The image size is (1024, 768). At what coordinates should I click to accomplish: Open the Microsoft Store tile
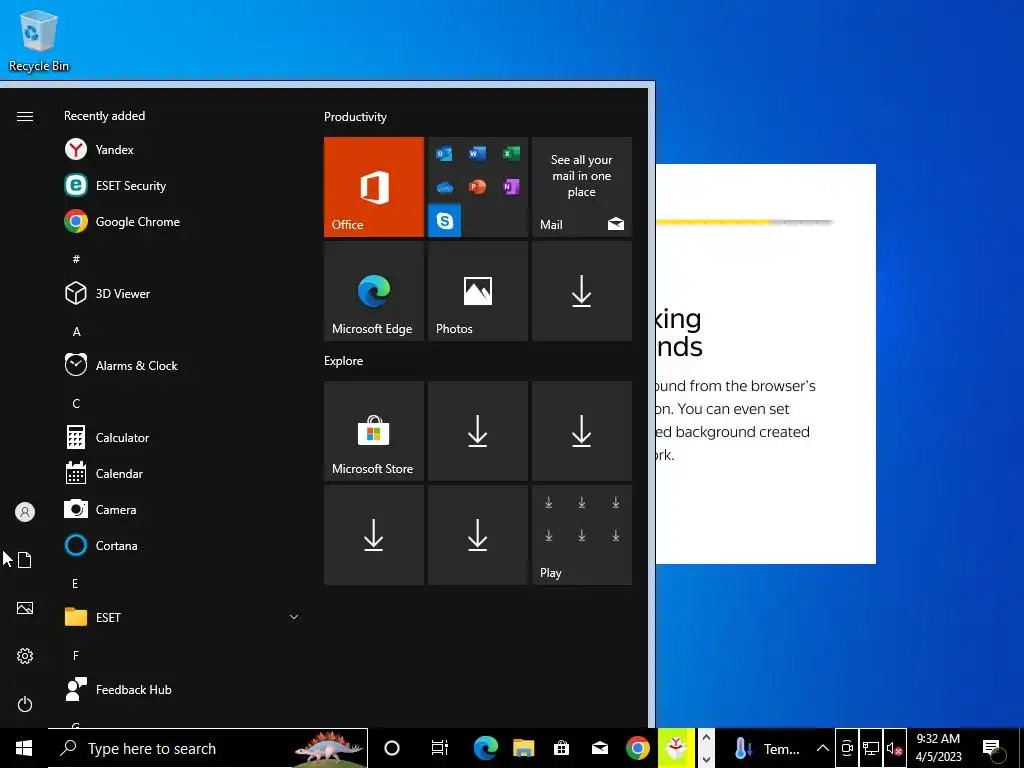click(374, 431)
